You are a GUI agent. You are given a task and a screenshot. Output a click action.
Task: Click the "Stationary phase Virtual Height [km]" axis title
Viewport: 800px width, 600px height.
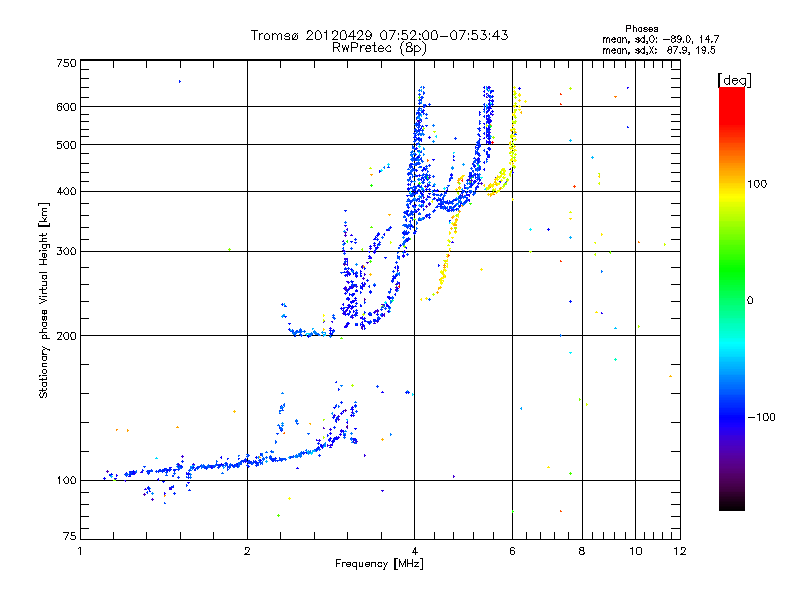[44, 301]
